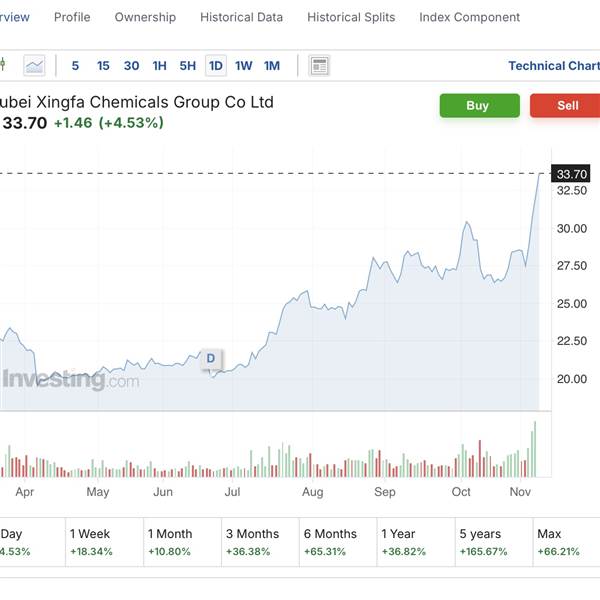
Task: Switch to 1H chart interval
Action: [x=159, y=66]
